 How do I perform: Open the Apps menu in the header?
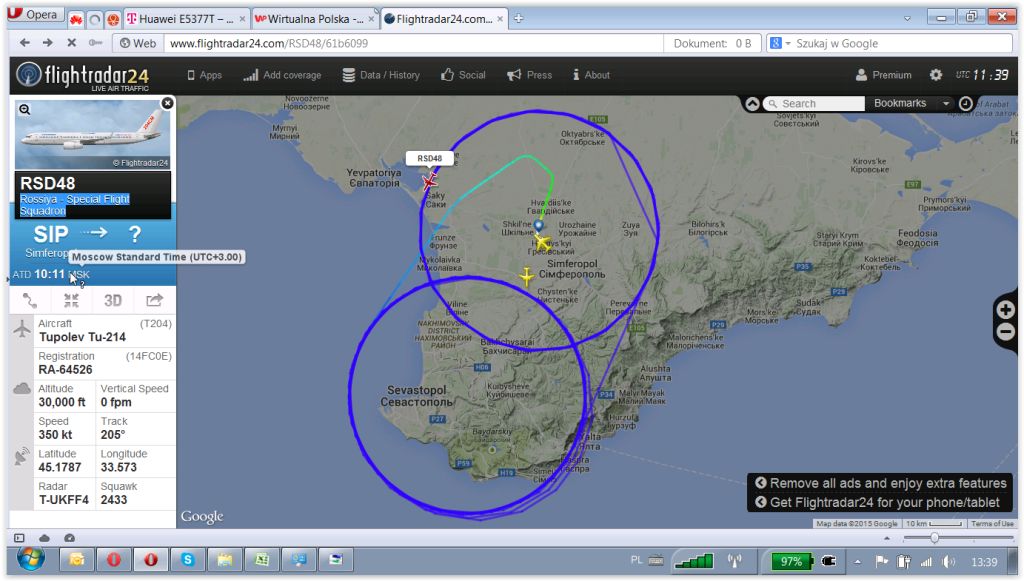click(x=204, y=75)
